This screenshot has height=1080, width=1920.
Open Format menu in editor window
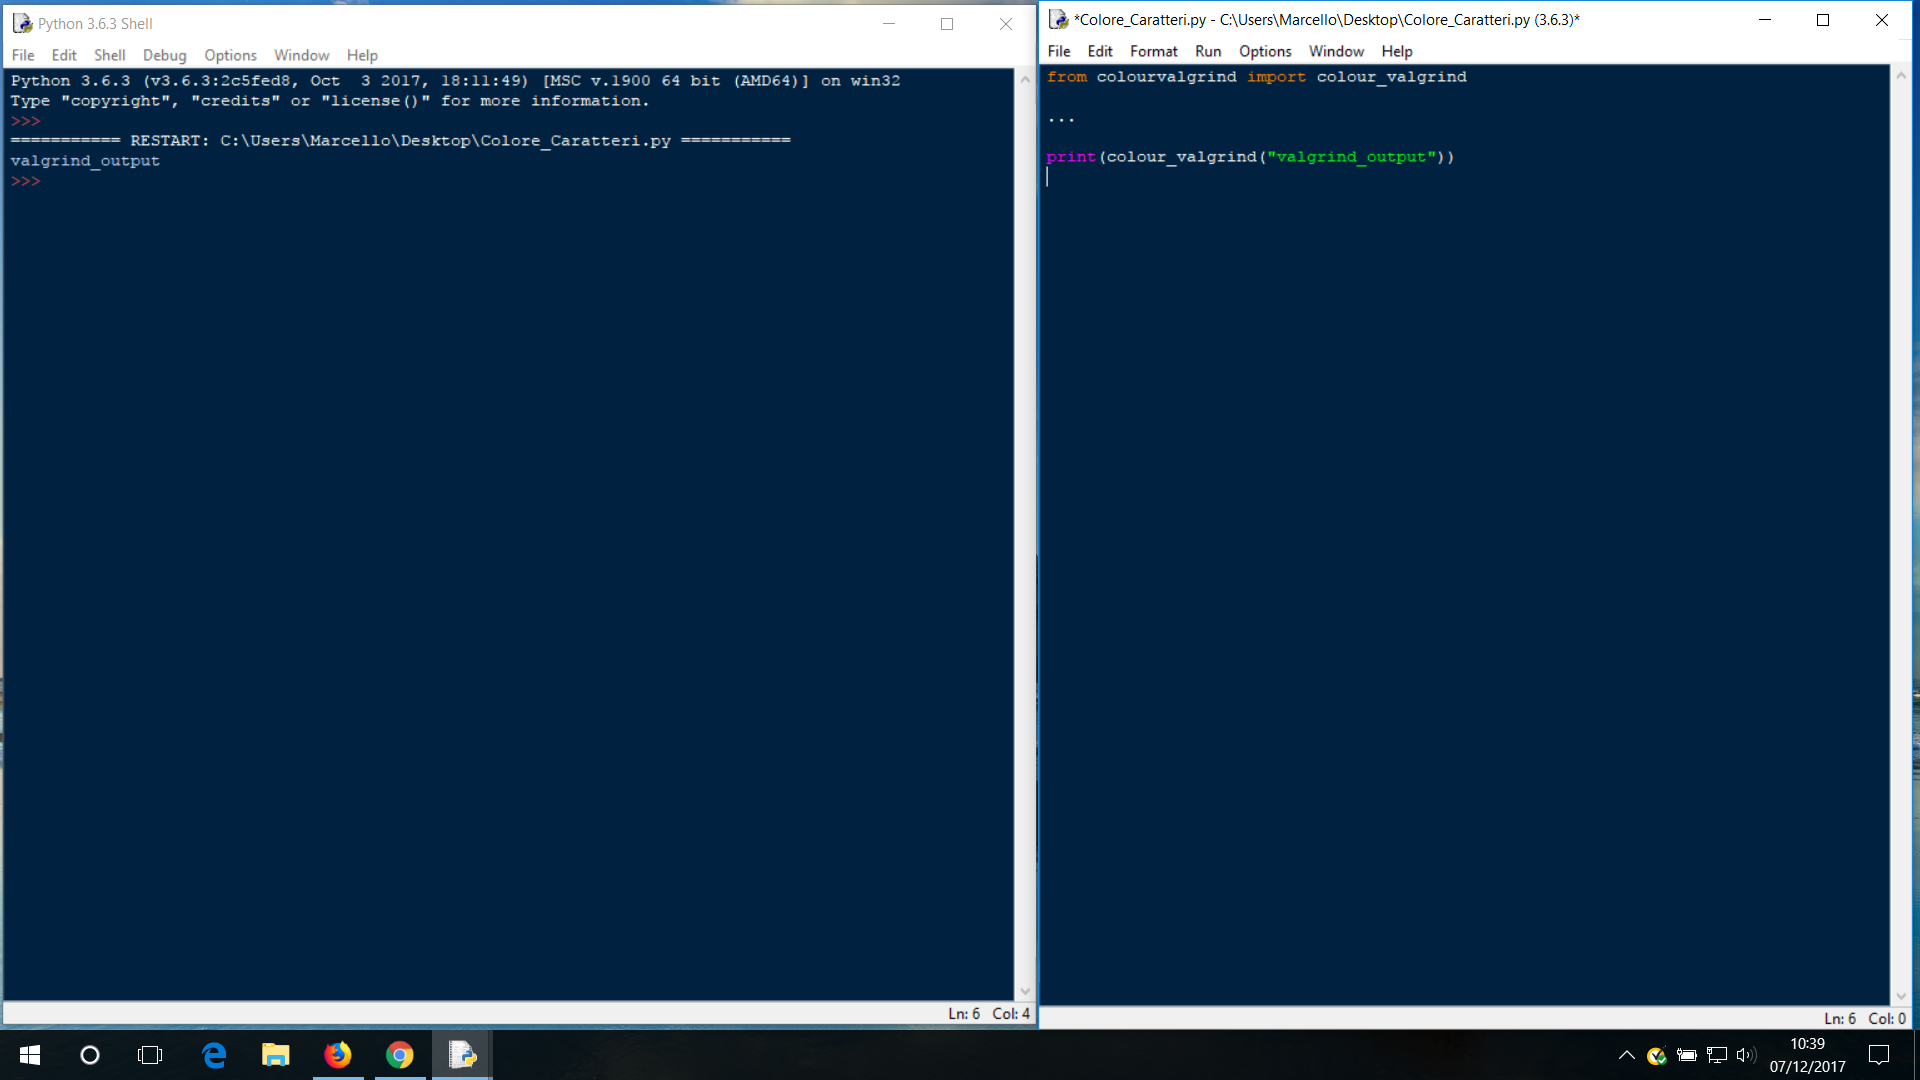pyautogui.click(x=1153, y=51)
